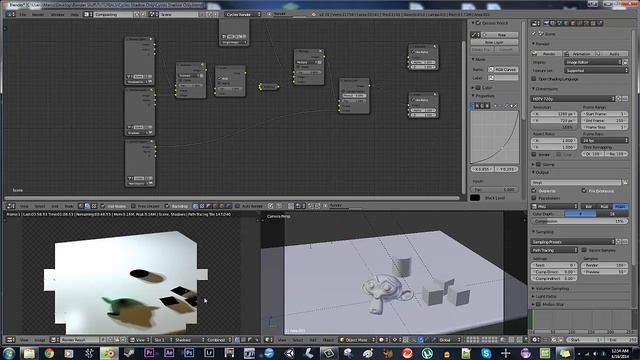Click New Layer in Grease Pencil panel

click(494, 42)
